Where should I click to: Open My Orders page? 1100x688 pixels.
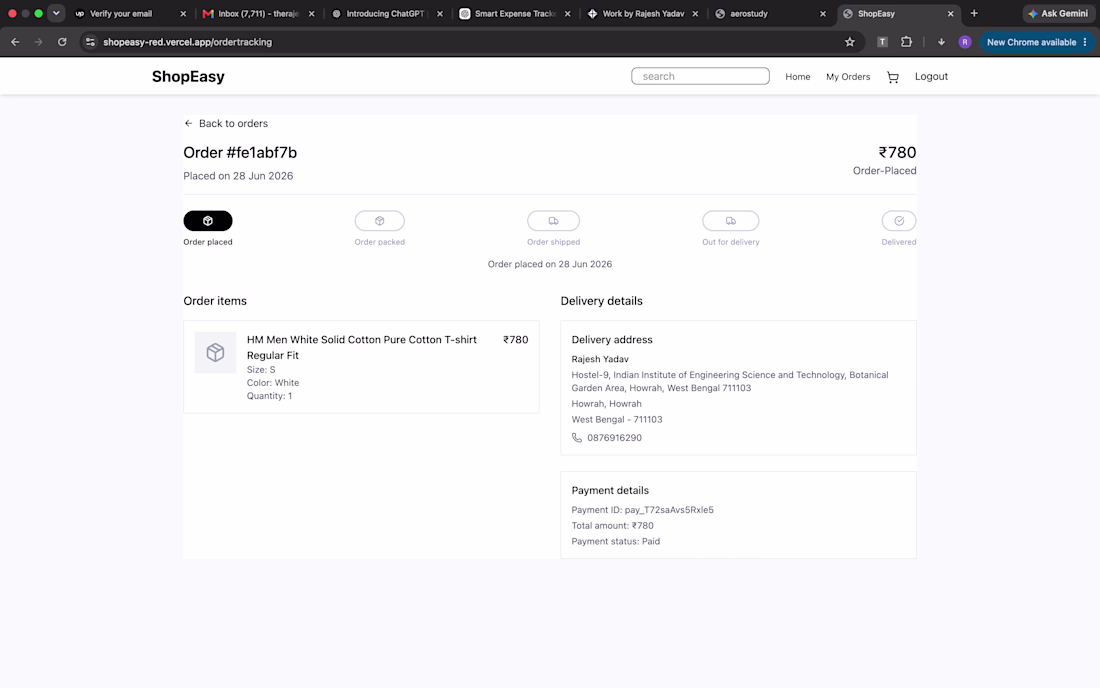click(x=847, y=77)
